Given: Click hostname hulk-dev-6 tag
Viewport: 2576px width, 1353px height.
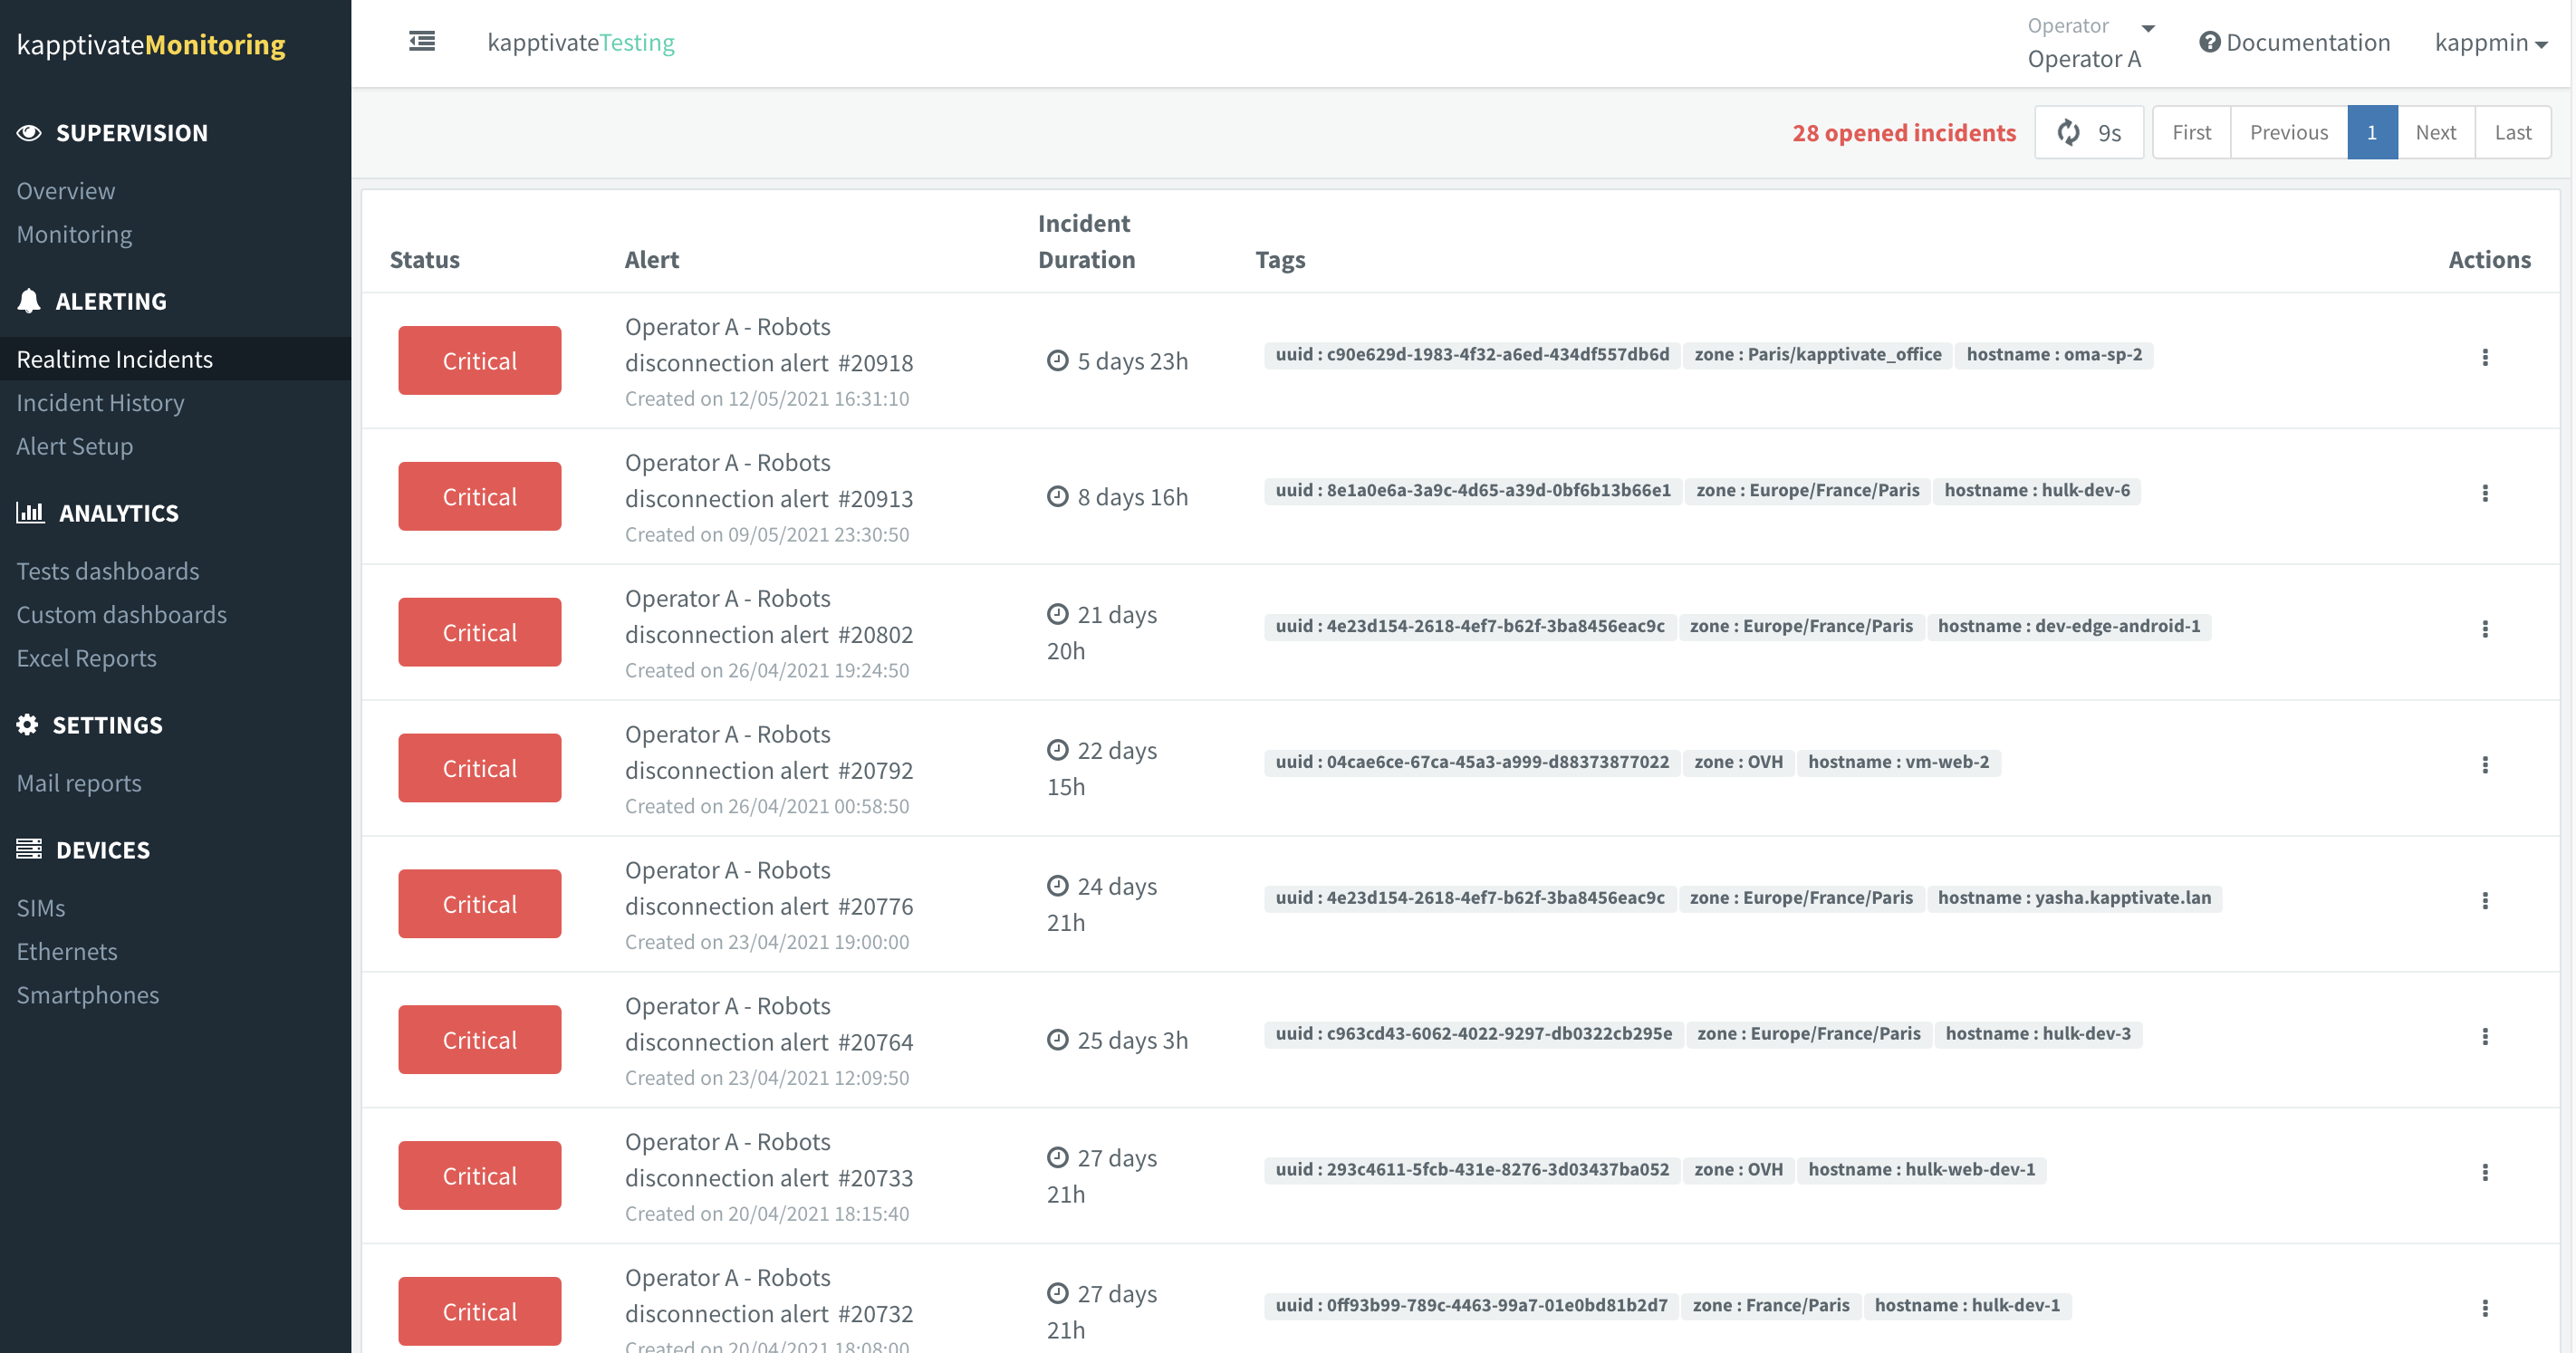Looking at the screenshot, I should 2036,490.
